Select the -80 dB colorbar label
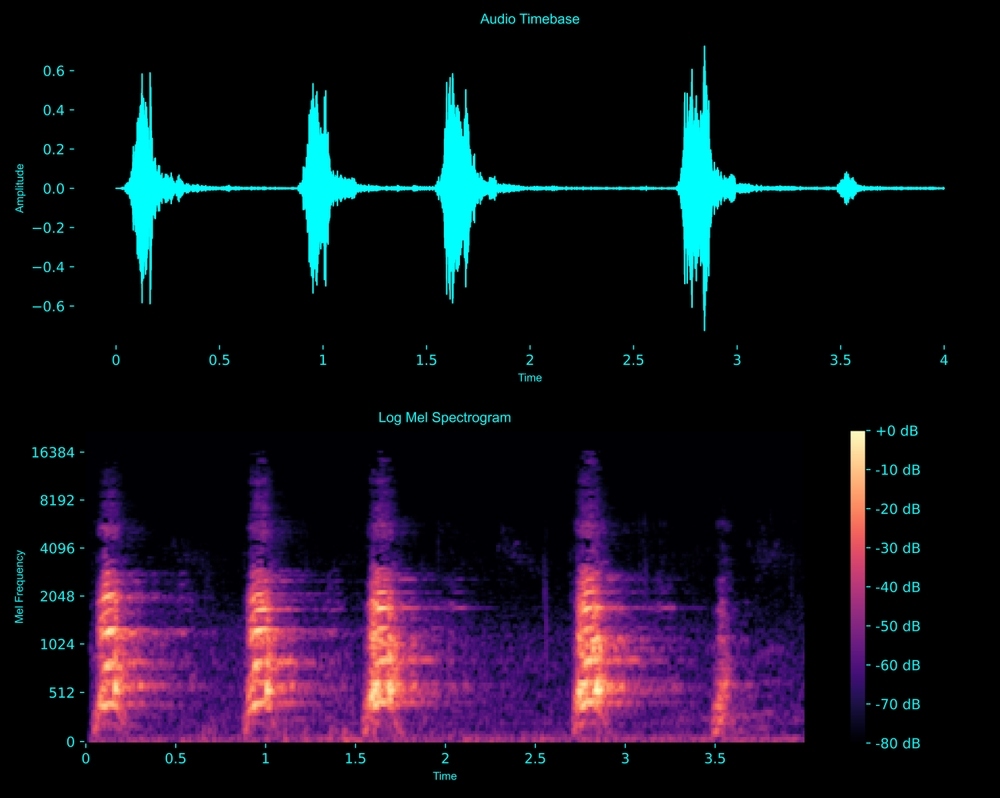 (896, 743)
